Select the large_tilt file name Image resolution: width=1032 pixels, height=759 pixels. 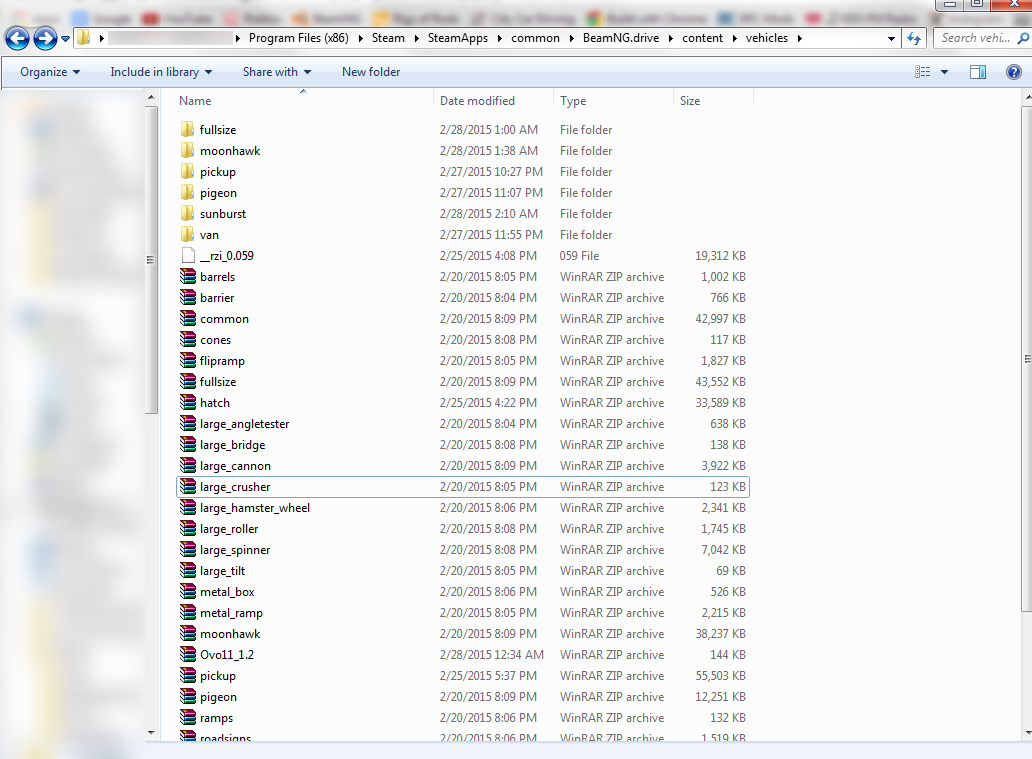point(222,571)
